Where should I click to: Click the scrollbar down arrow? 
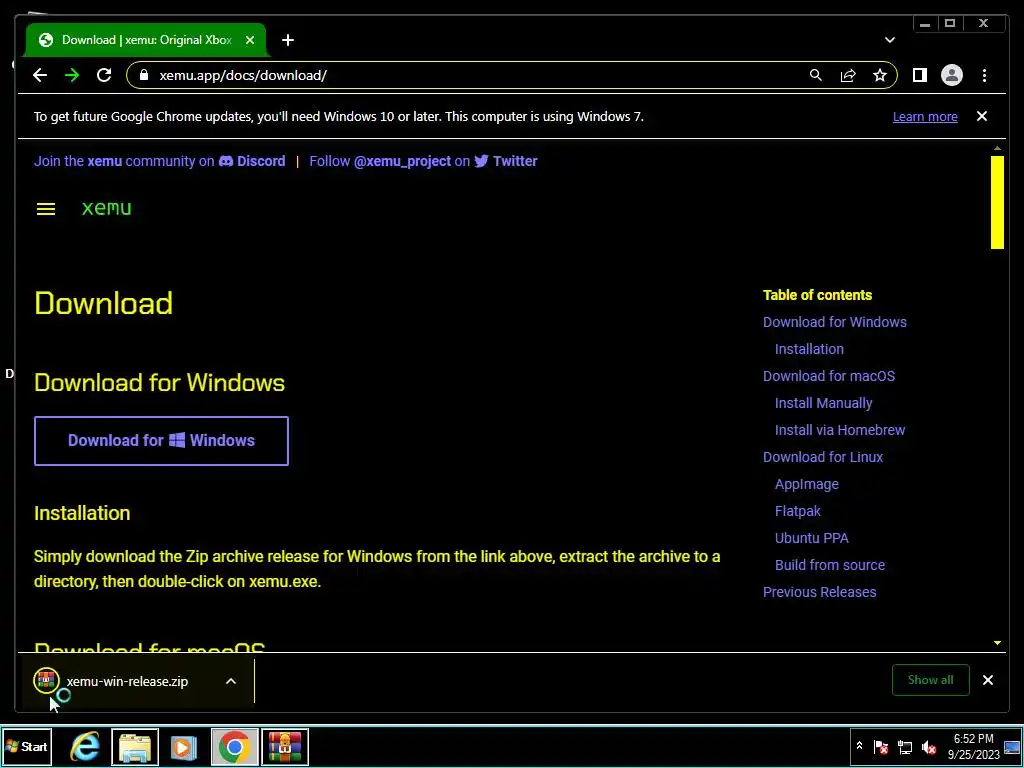tap(997, 643)
